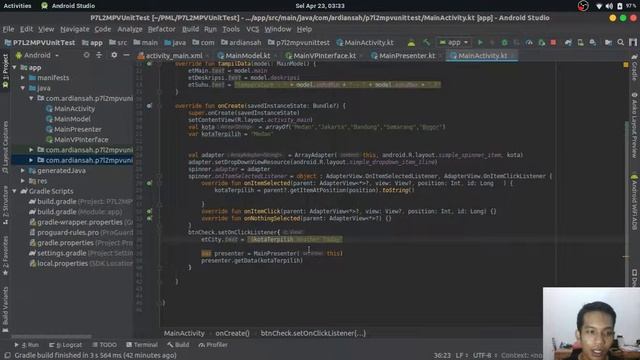Image resolution: width=640 pixels, height=360 pixels.
Task: Click battery indicator in top bar
Action: 620,6
